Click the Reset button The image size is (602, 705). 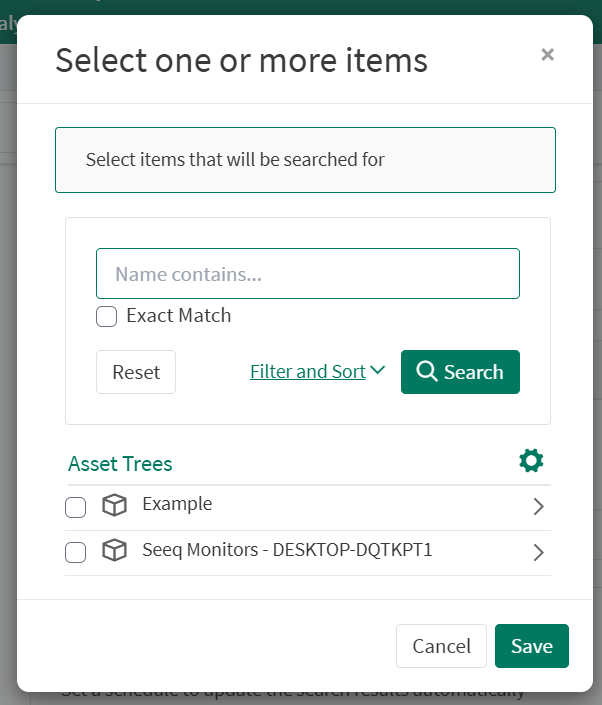[136, 372]
